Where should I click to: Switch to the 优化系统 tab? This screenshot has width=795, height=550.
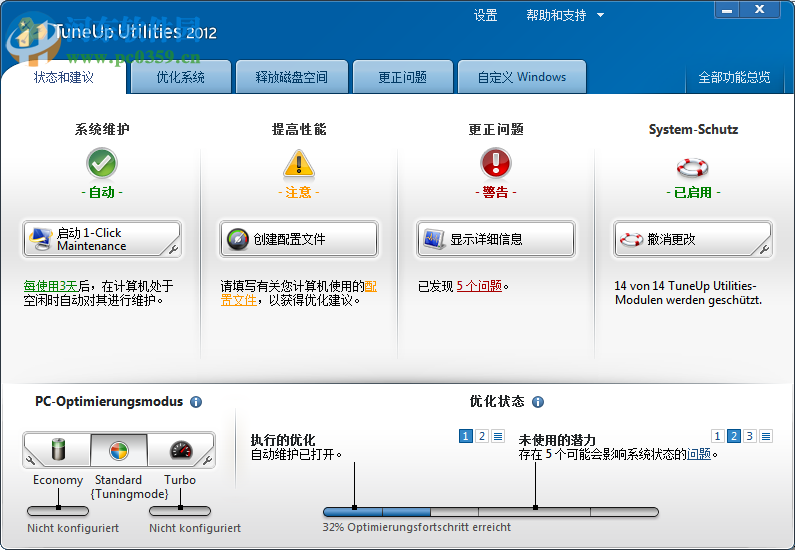click(180, 77)
